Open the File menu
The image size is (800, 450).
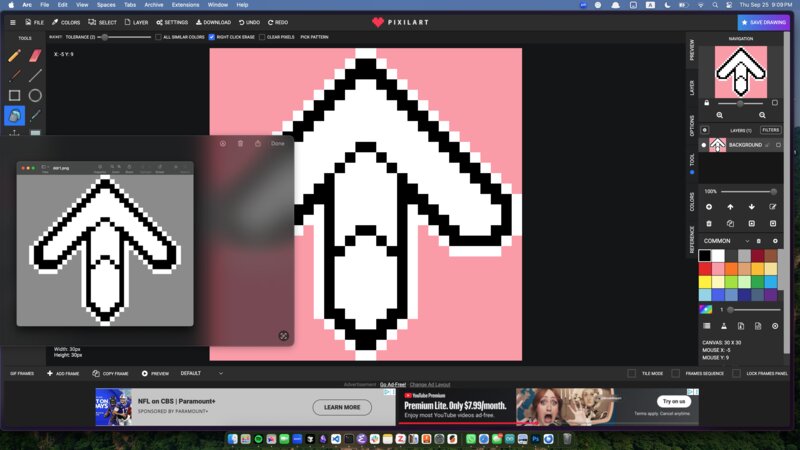[x=34, y=22]
